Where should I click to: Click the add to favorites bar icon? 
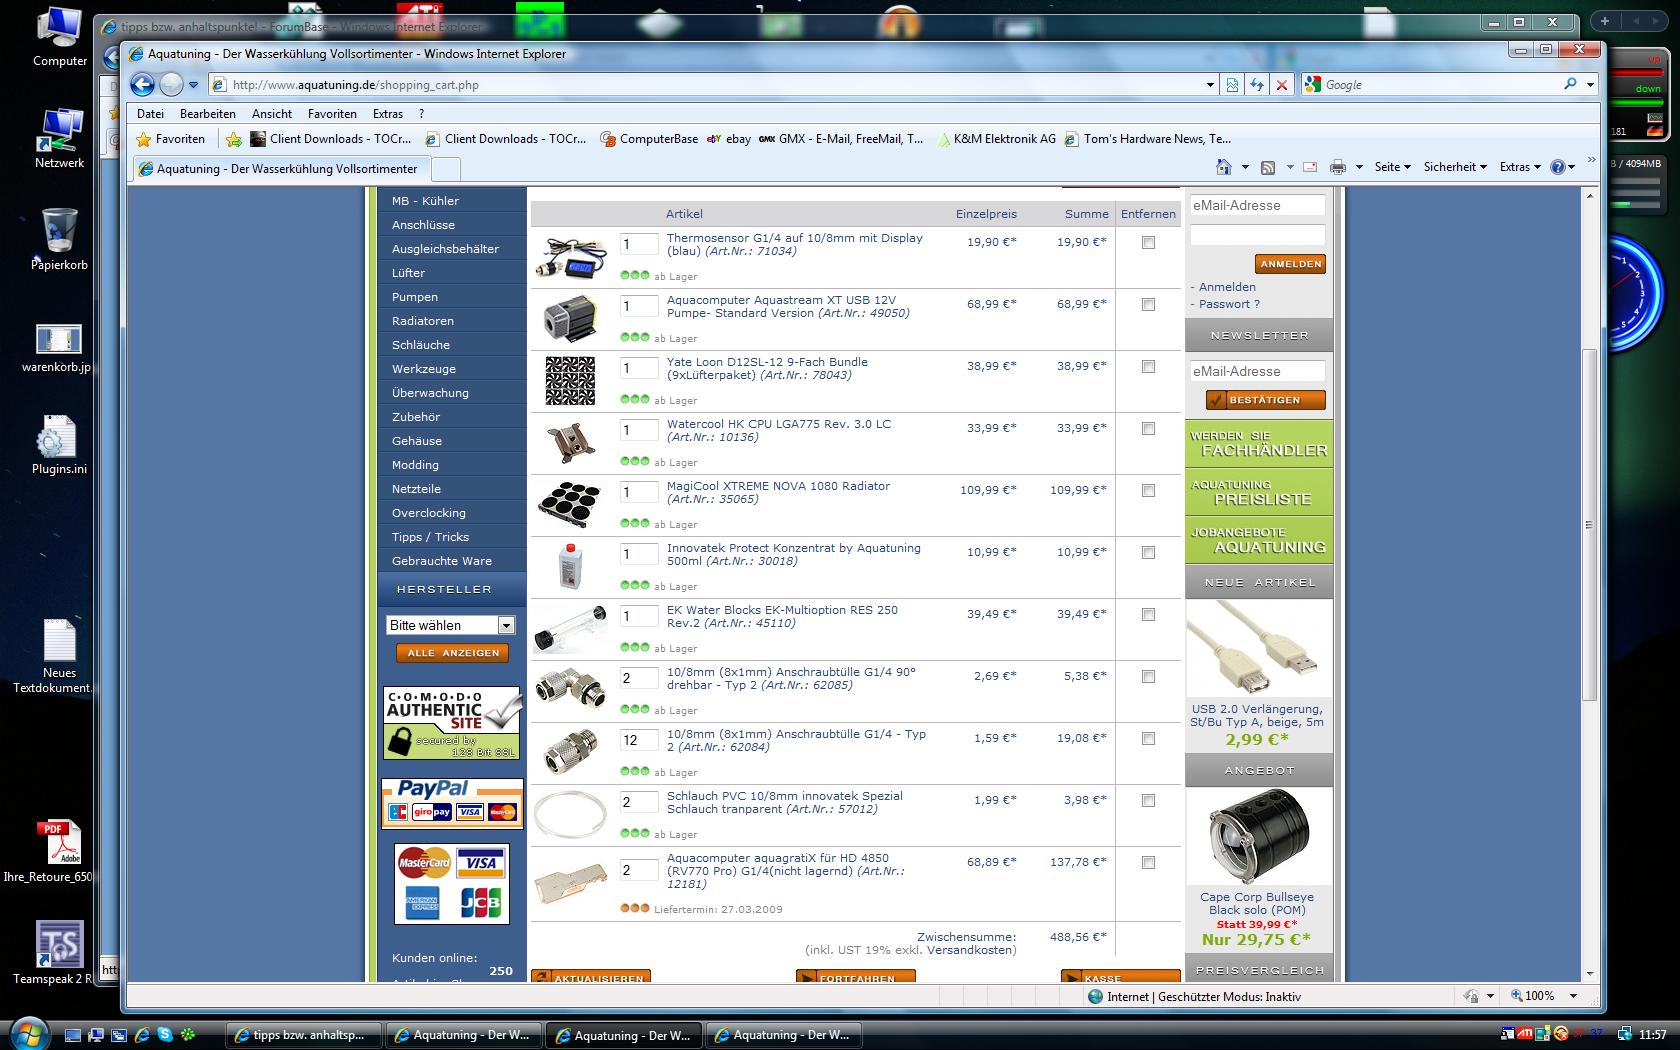pos(233,139)
